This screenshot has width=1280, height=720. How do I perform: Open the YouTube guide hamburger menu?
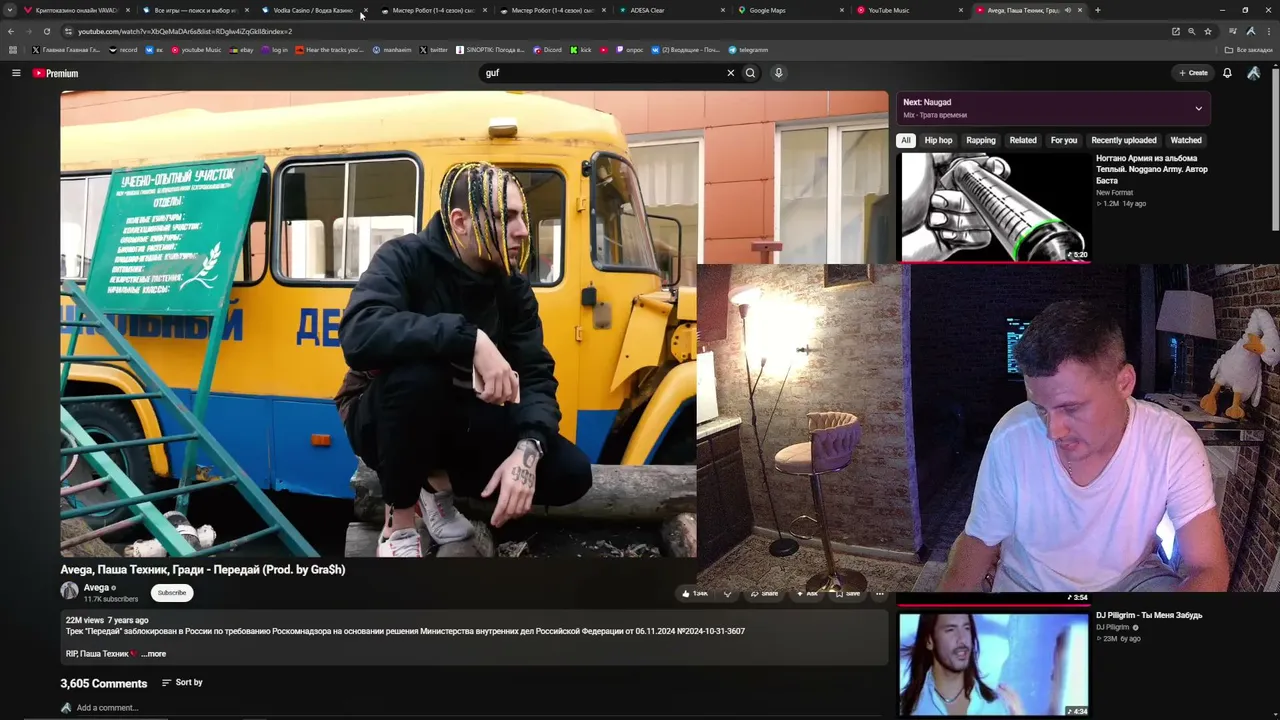[16, 73]
